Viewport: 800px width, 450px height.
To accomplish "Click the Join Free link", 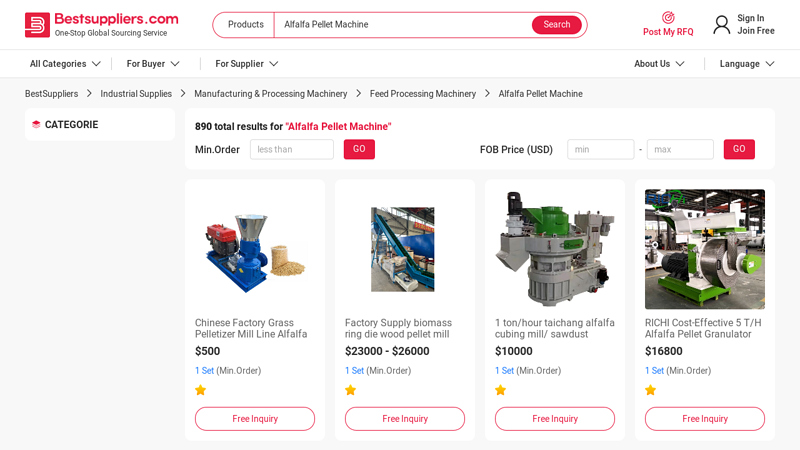I will [x=756, y=31].
